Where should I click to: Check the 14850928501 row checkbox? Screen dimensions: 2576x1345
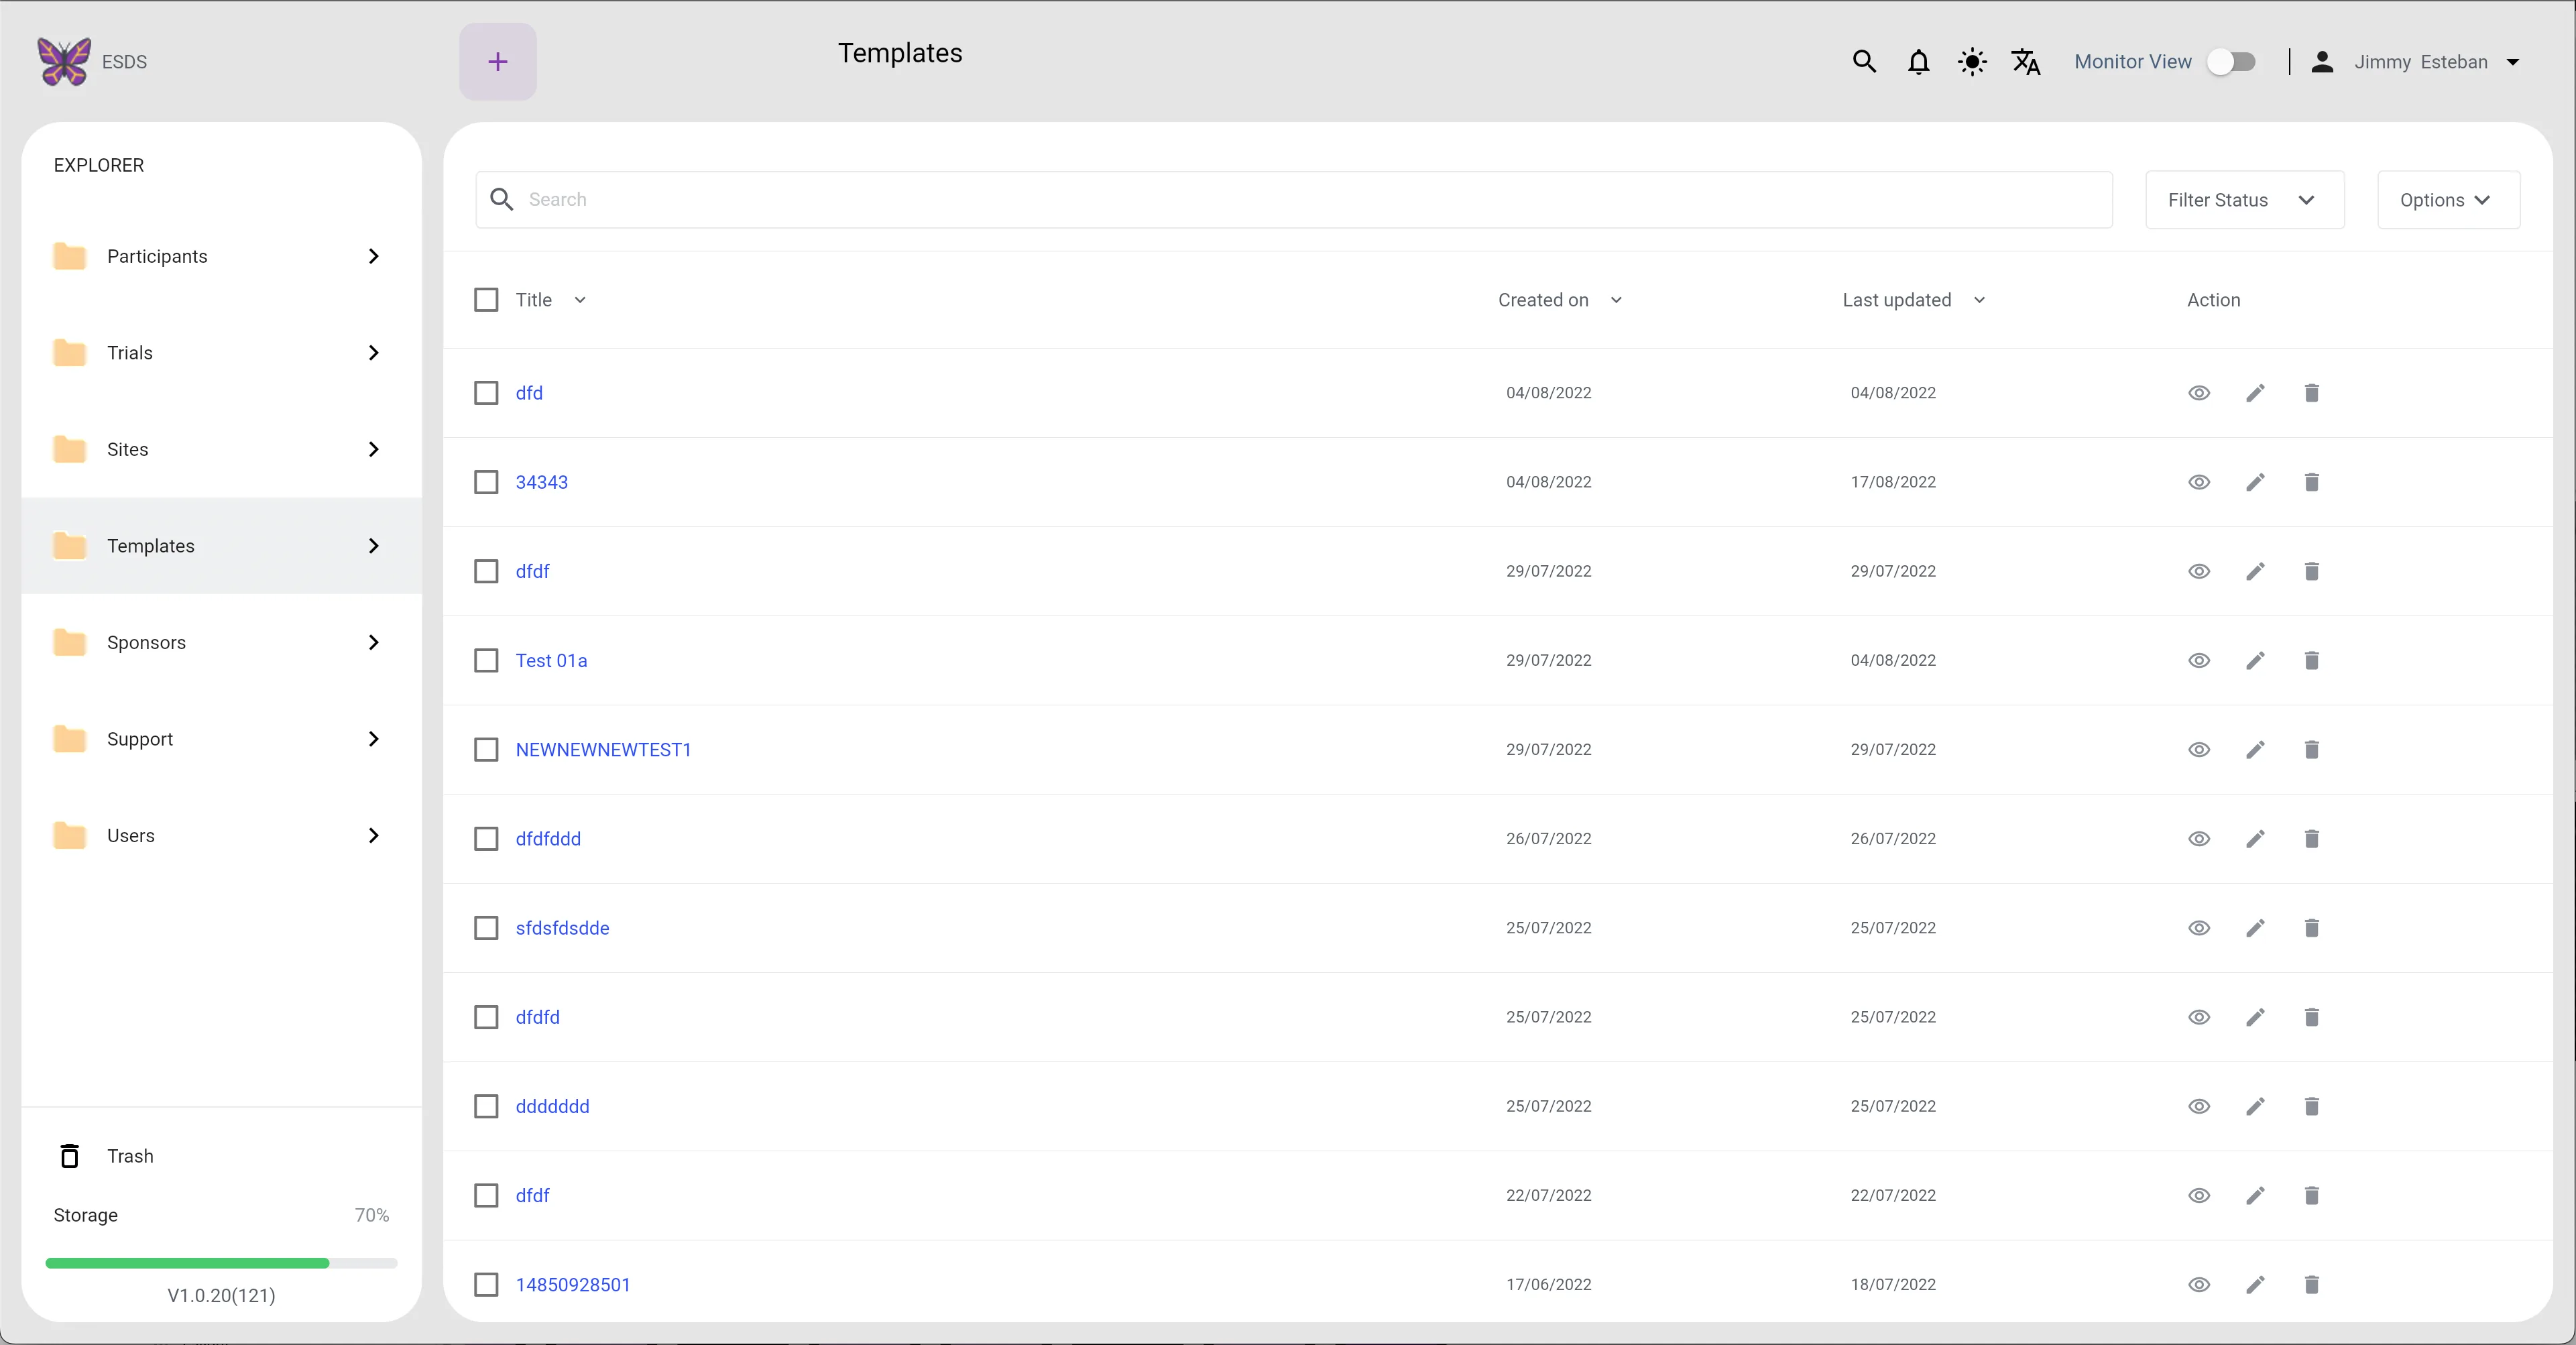(x=486, y=1284)
